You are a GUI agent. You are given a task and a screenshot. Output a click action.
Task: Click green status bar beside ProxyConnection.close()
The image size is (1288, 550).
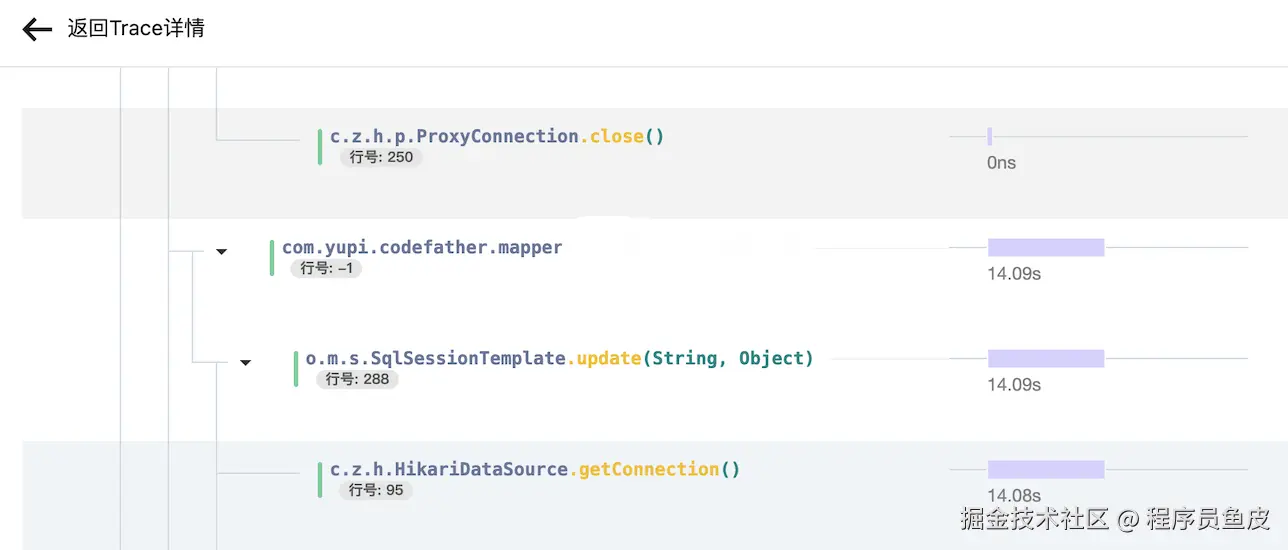pyautogui.click(x=320, y=146)
